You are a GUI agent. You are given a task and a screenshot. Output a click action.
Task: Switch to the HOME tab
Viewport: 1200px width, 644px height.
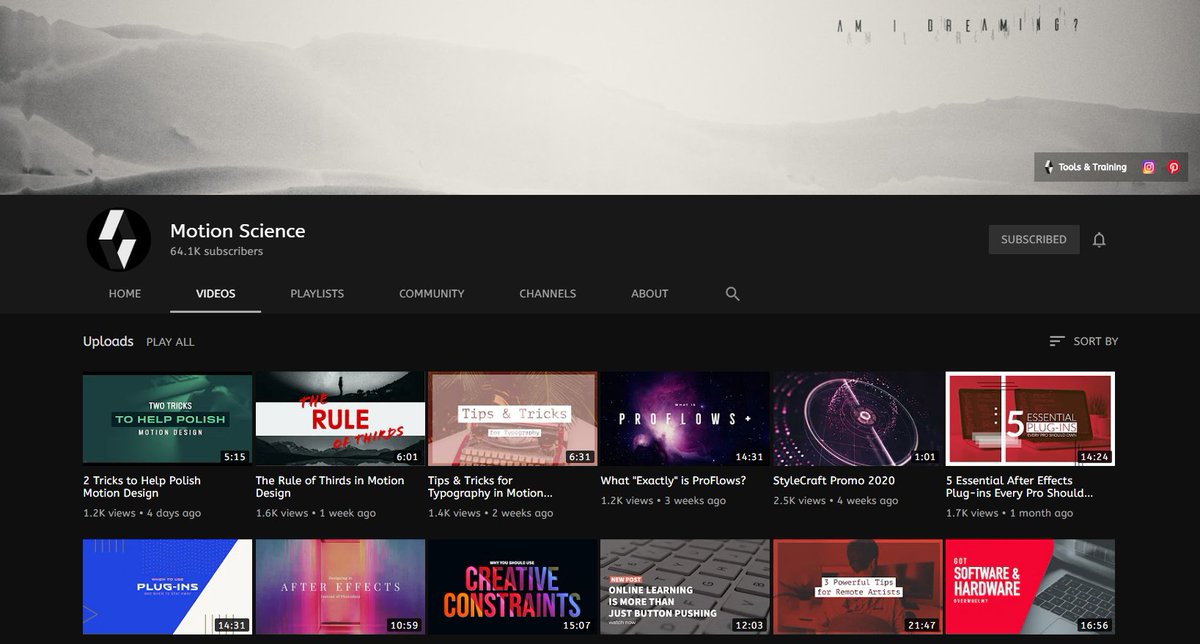(x=125, y=294)
